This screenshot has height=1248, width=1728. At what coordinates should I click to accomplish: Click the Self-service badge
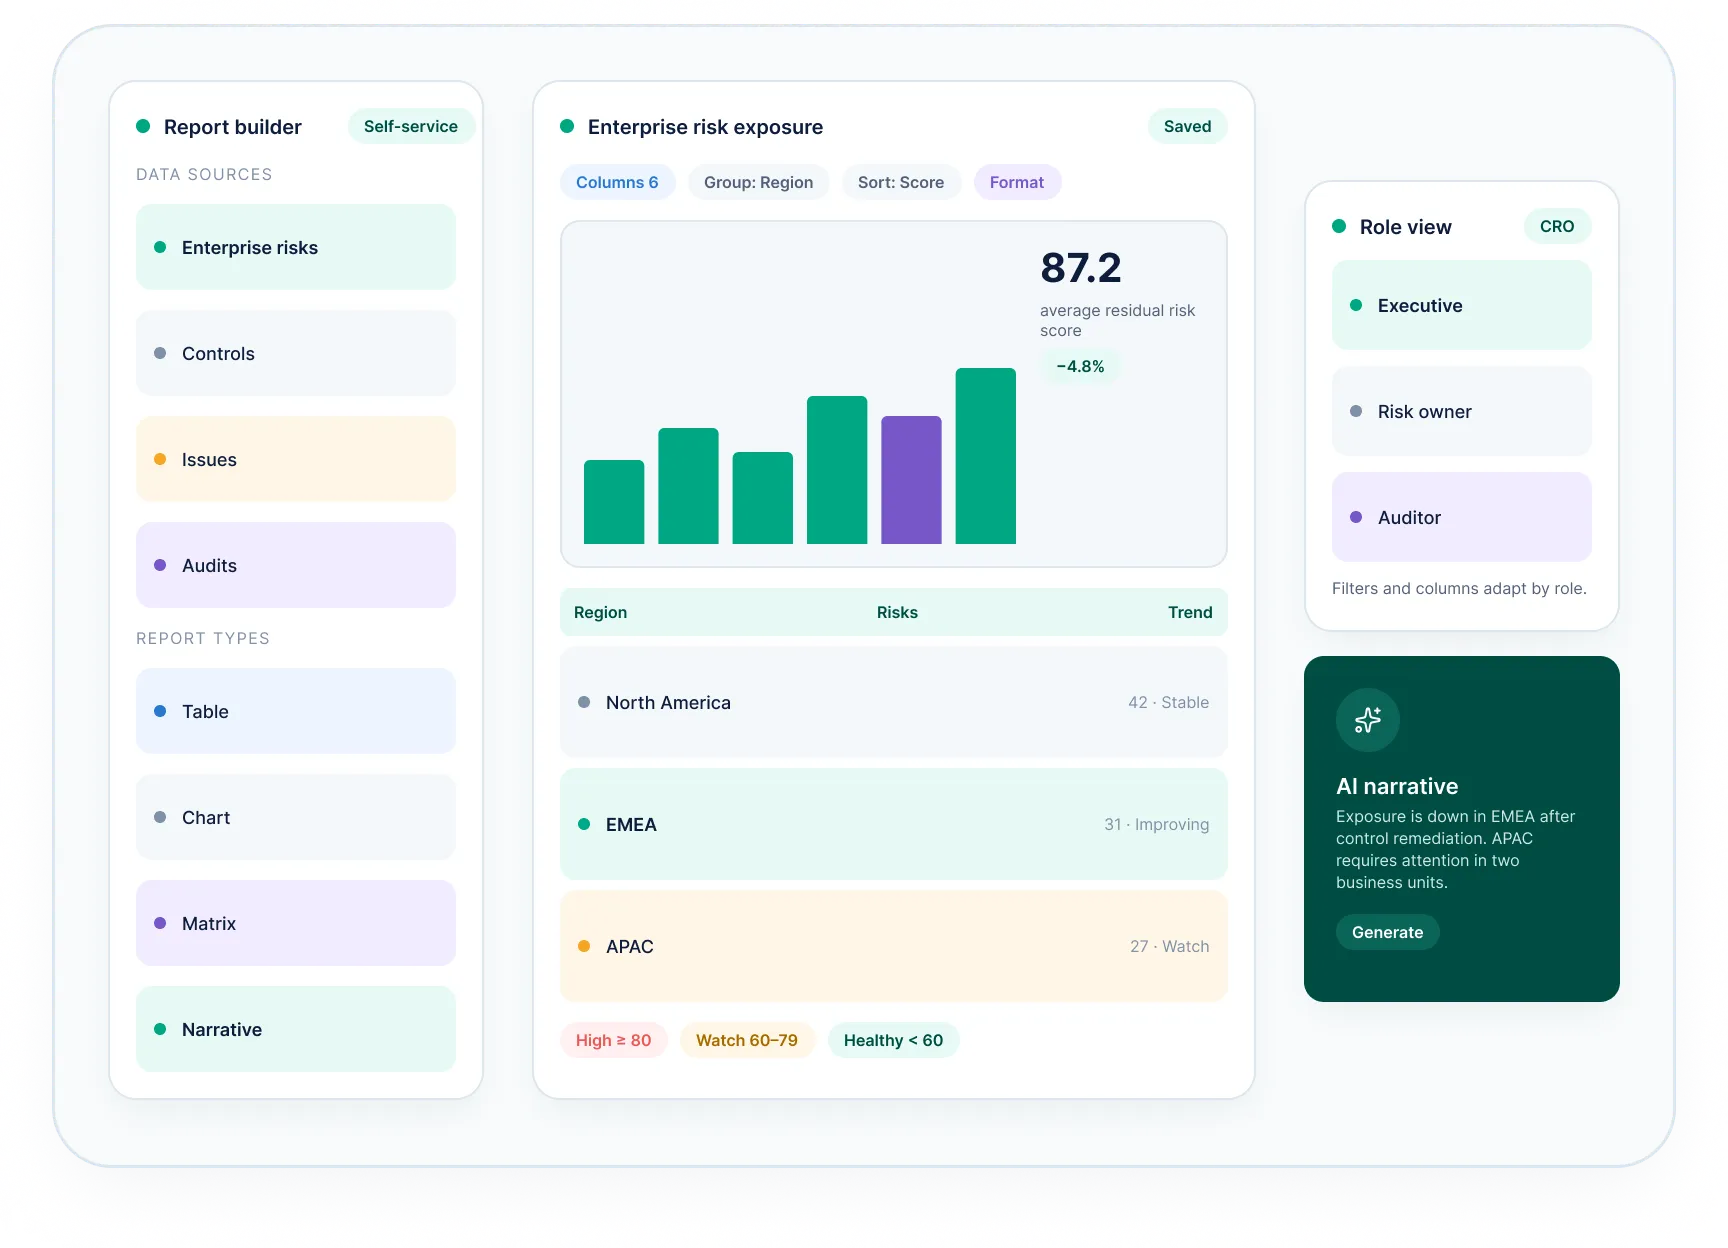tap(411, 126)
